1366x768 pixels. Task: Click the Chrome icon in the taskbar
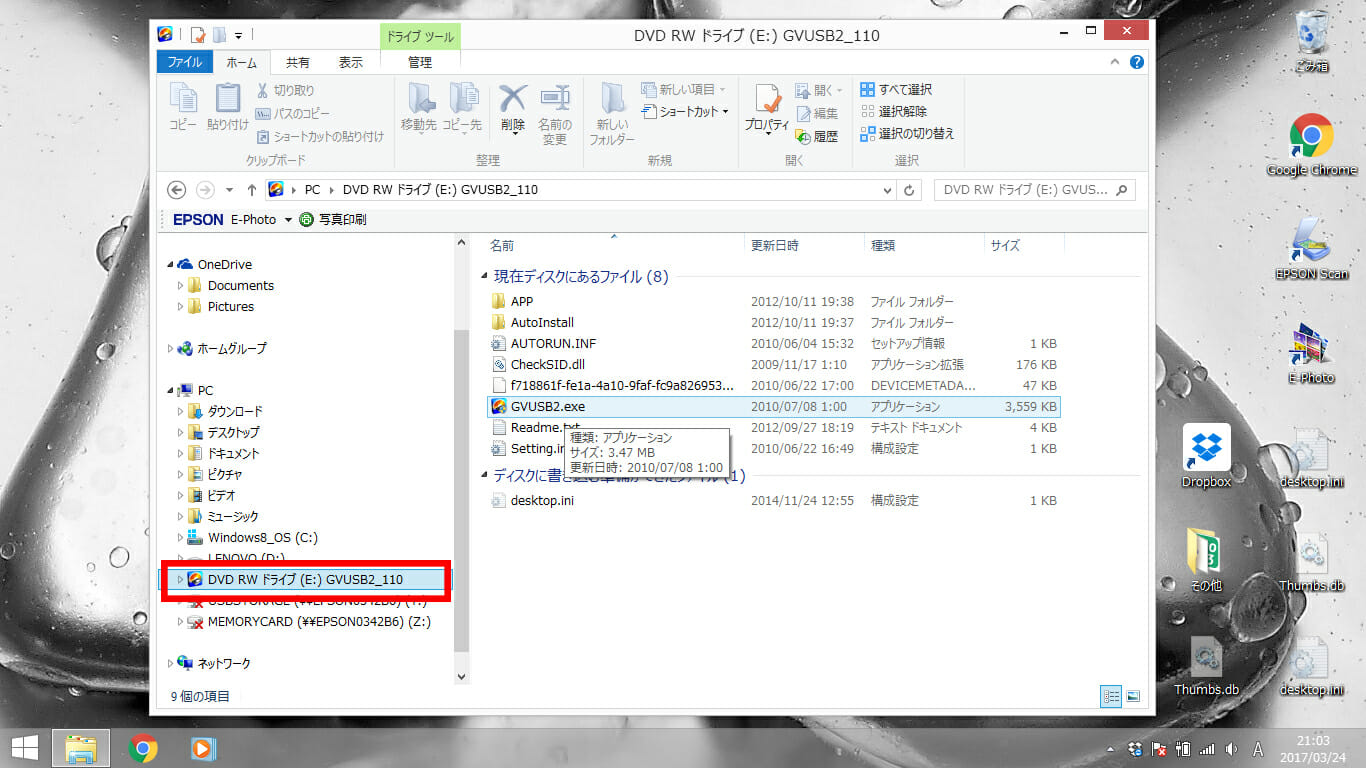pos(143,748)
